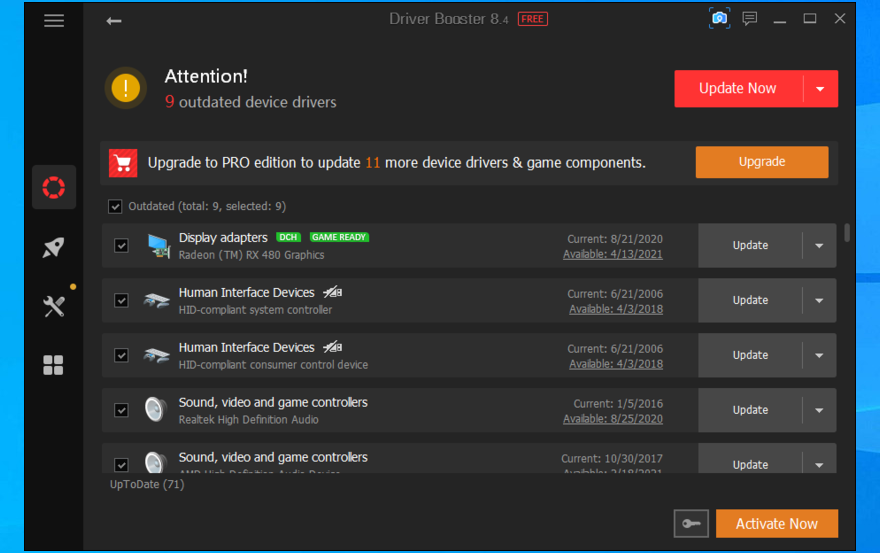880x553 pixels.
Task: Update the HID-compliant consumer control device
Action: pos(750,355)
